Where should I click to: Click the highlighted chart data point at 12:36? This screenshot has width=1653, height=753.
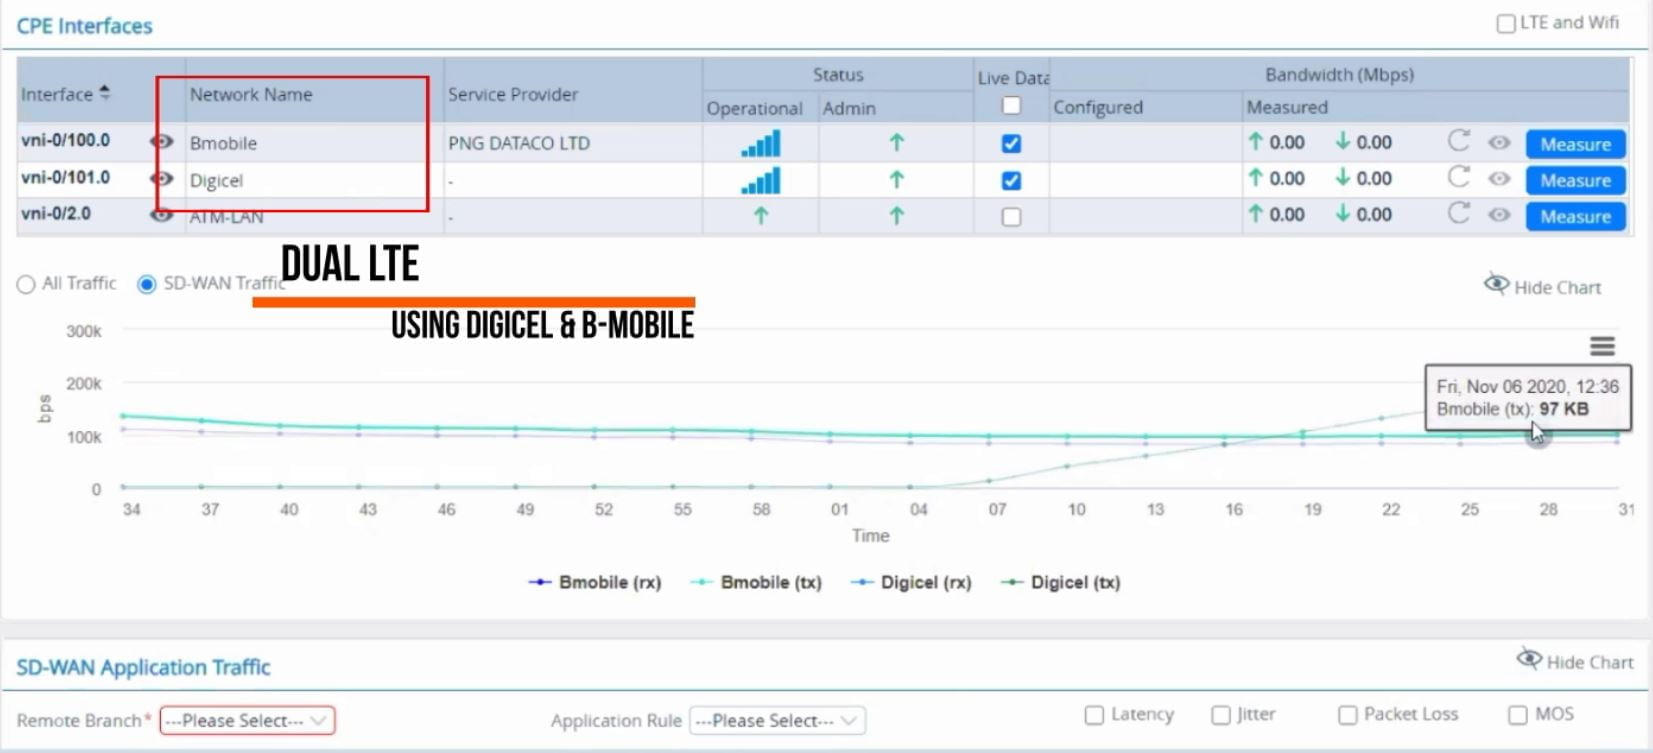(x=1538, y=436)
